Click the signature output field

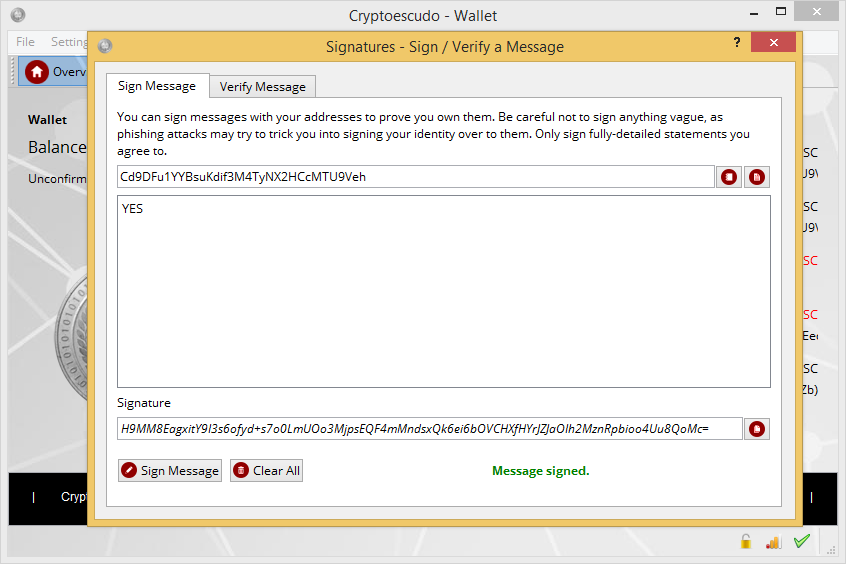[x=430, y=429]
